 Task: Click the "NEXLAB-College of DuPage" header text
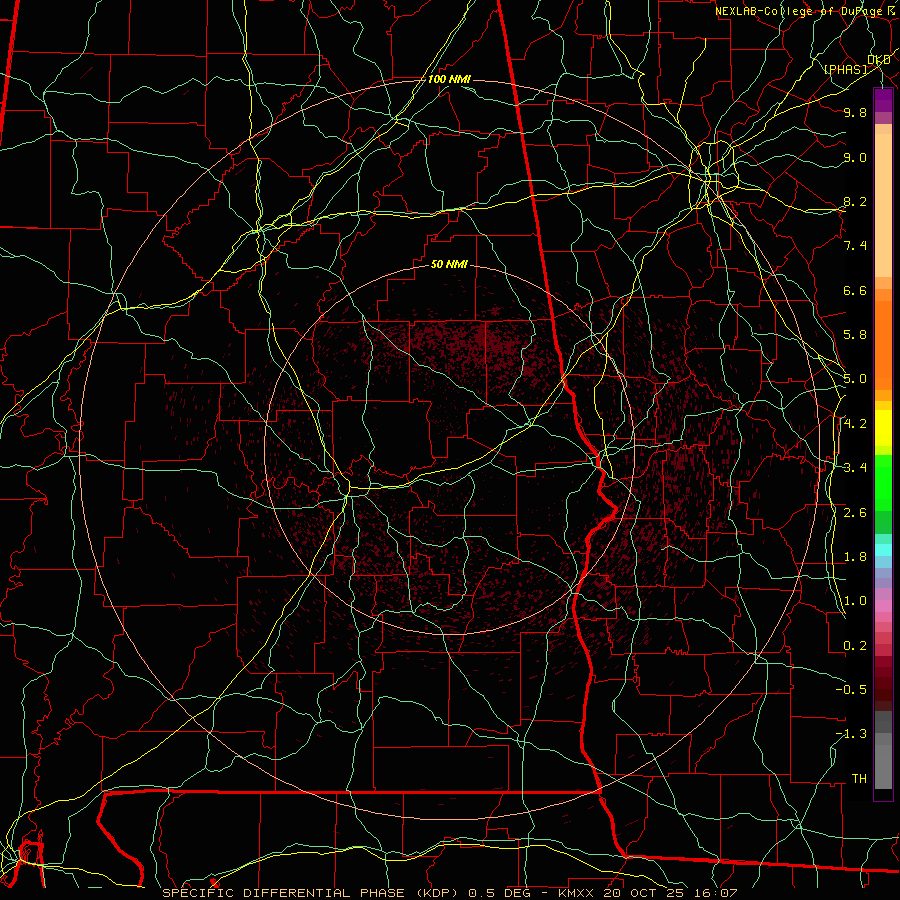pyautogui.click(x=799, y=11)
